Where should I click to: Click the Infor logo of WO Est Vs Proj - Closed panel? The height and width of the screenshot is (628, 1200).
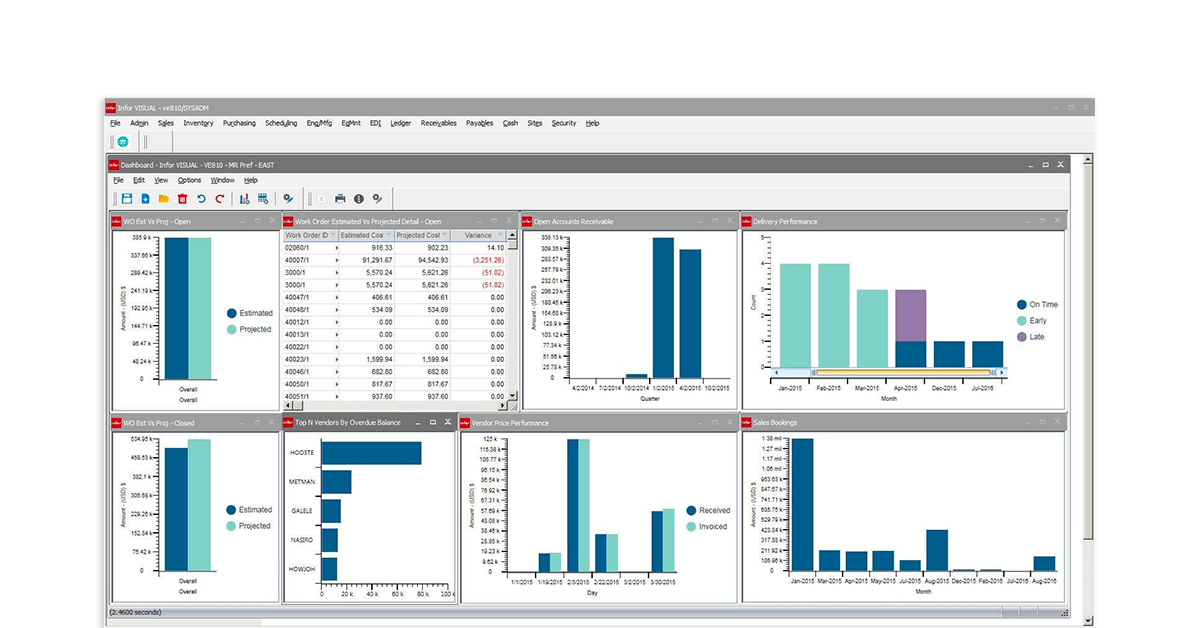tap(116, 423)
